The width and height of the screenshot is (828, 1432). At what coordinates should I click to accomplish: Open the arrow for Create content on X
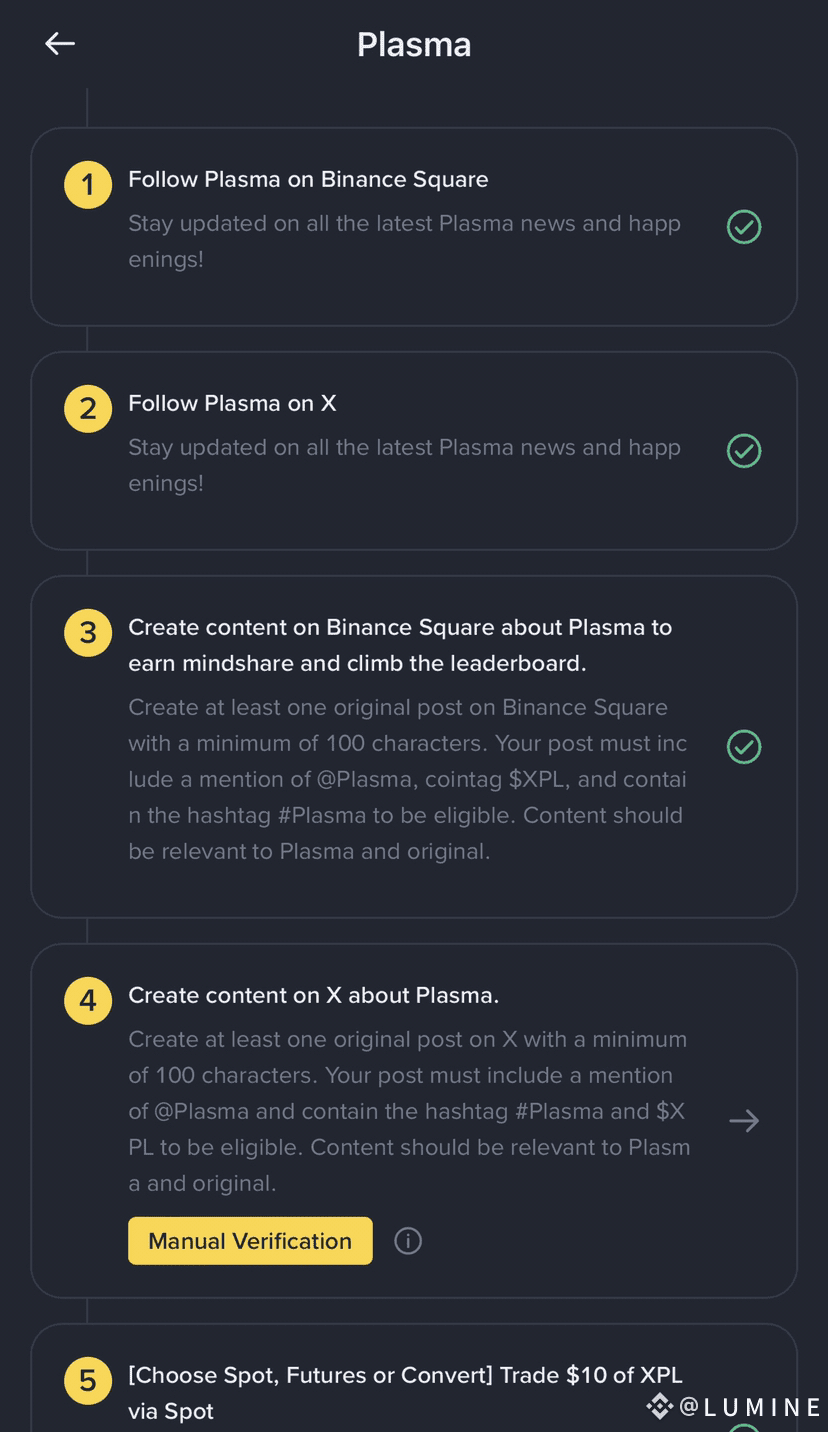coord(744,1121)
